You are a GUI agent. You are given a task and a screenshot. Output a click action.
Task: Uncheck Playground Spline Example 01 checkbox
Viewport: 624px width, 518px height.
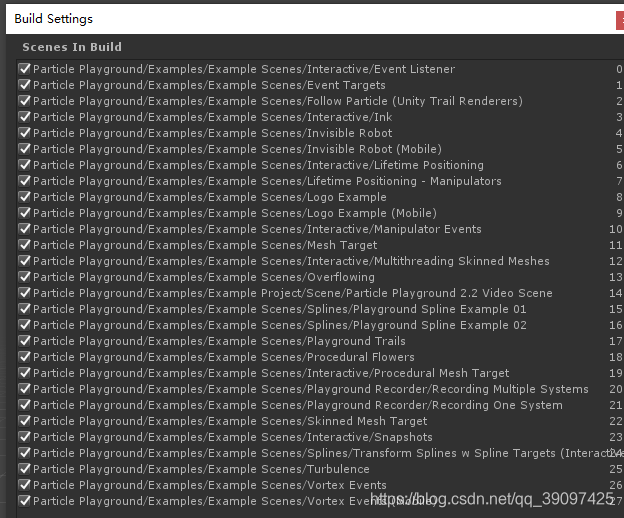[25, 309]
